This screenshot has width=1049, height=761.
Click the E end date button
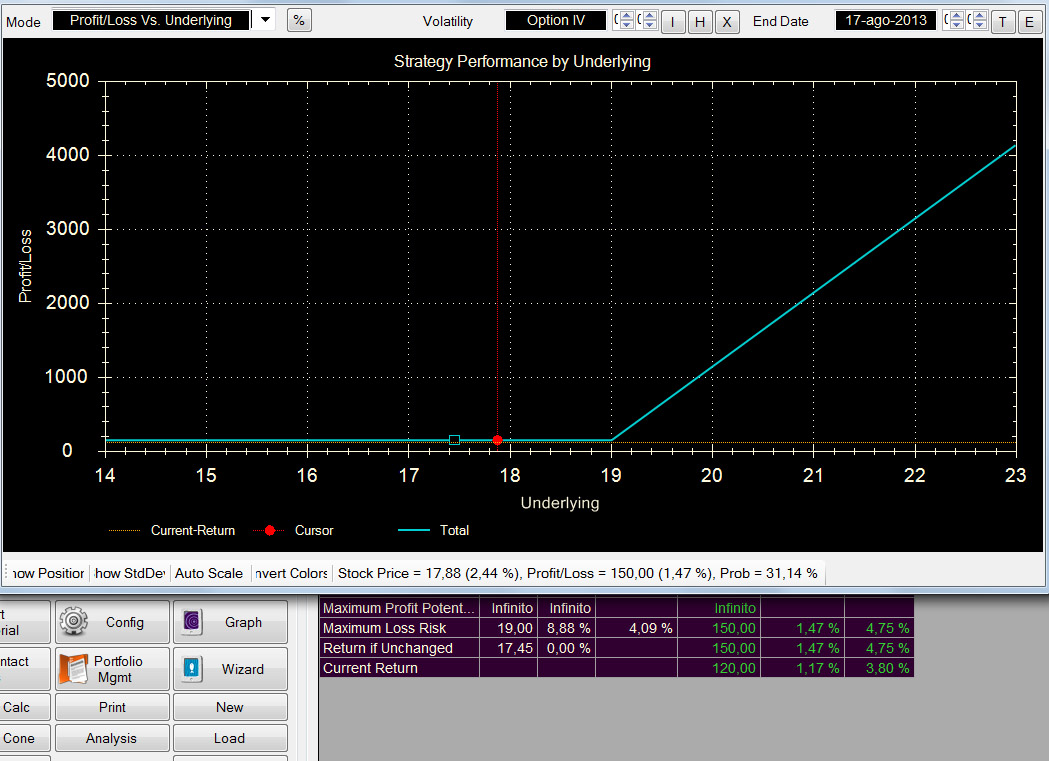coord(1030,22)
